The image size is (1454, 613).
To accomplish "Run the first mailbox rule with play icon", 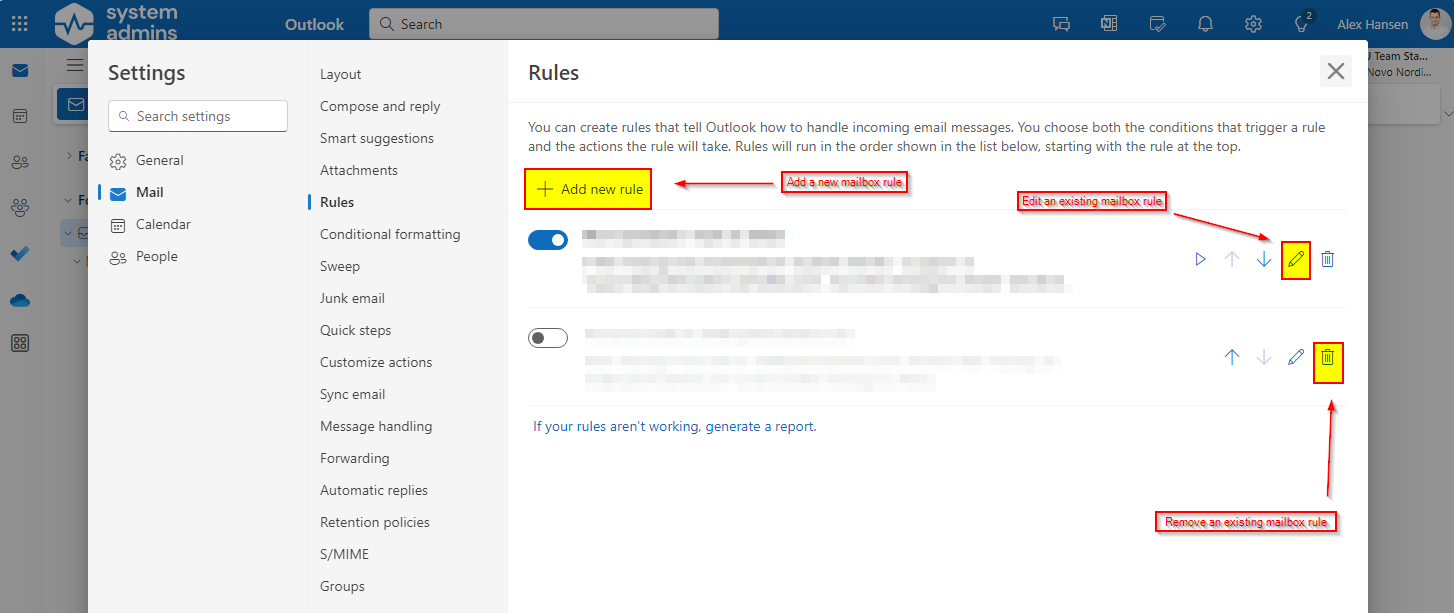I will [1199, 258].
